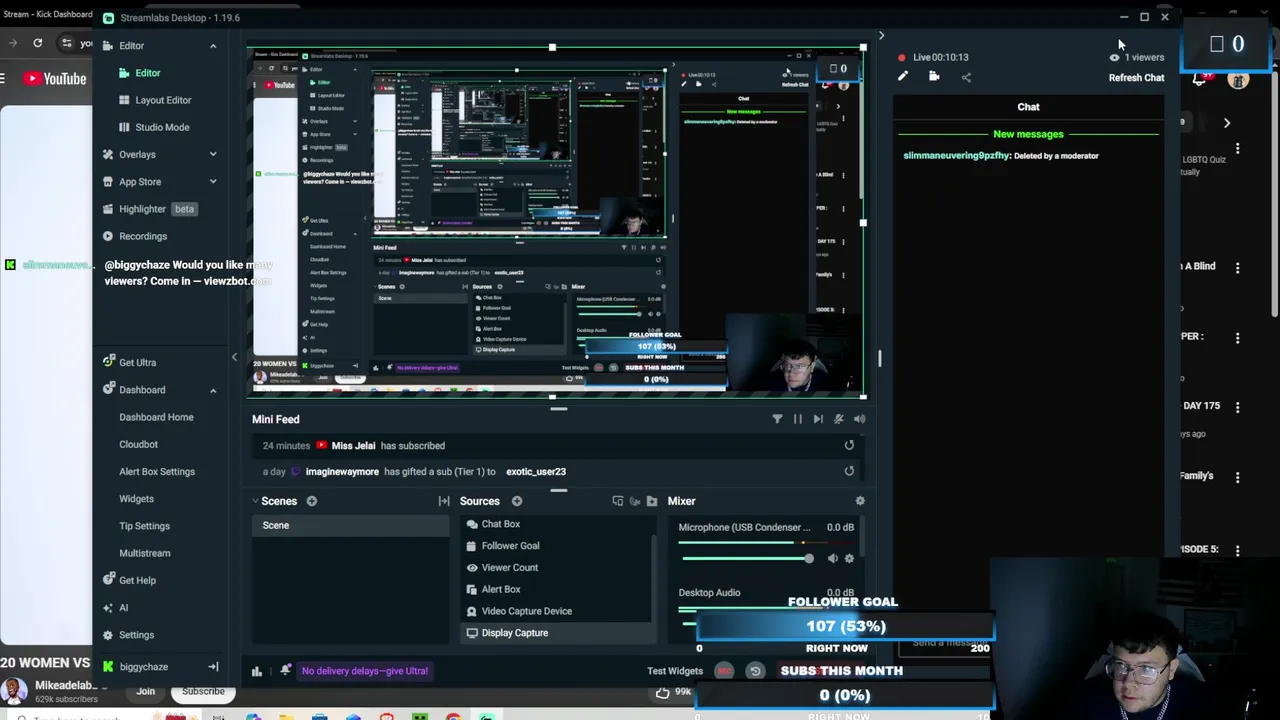1280x720 pixels.
Task: Toggle viewer count eye icon
Action: [x=1114, y=57]
